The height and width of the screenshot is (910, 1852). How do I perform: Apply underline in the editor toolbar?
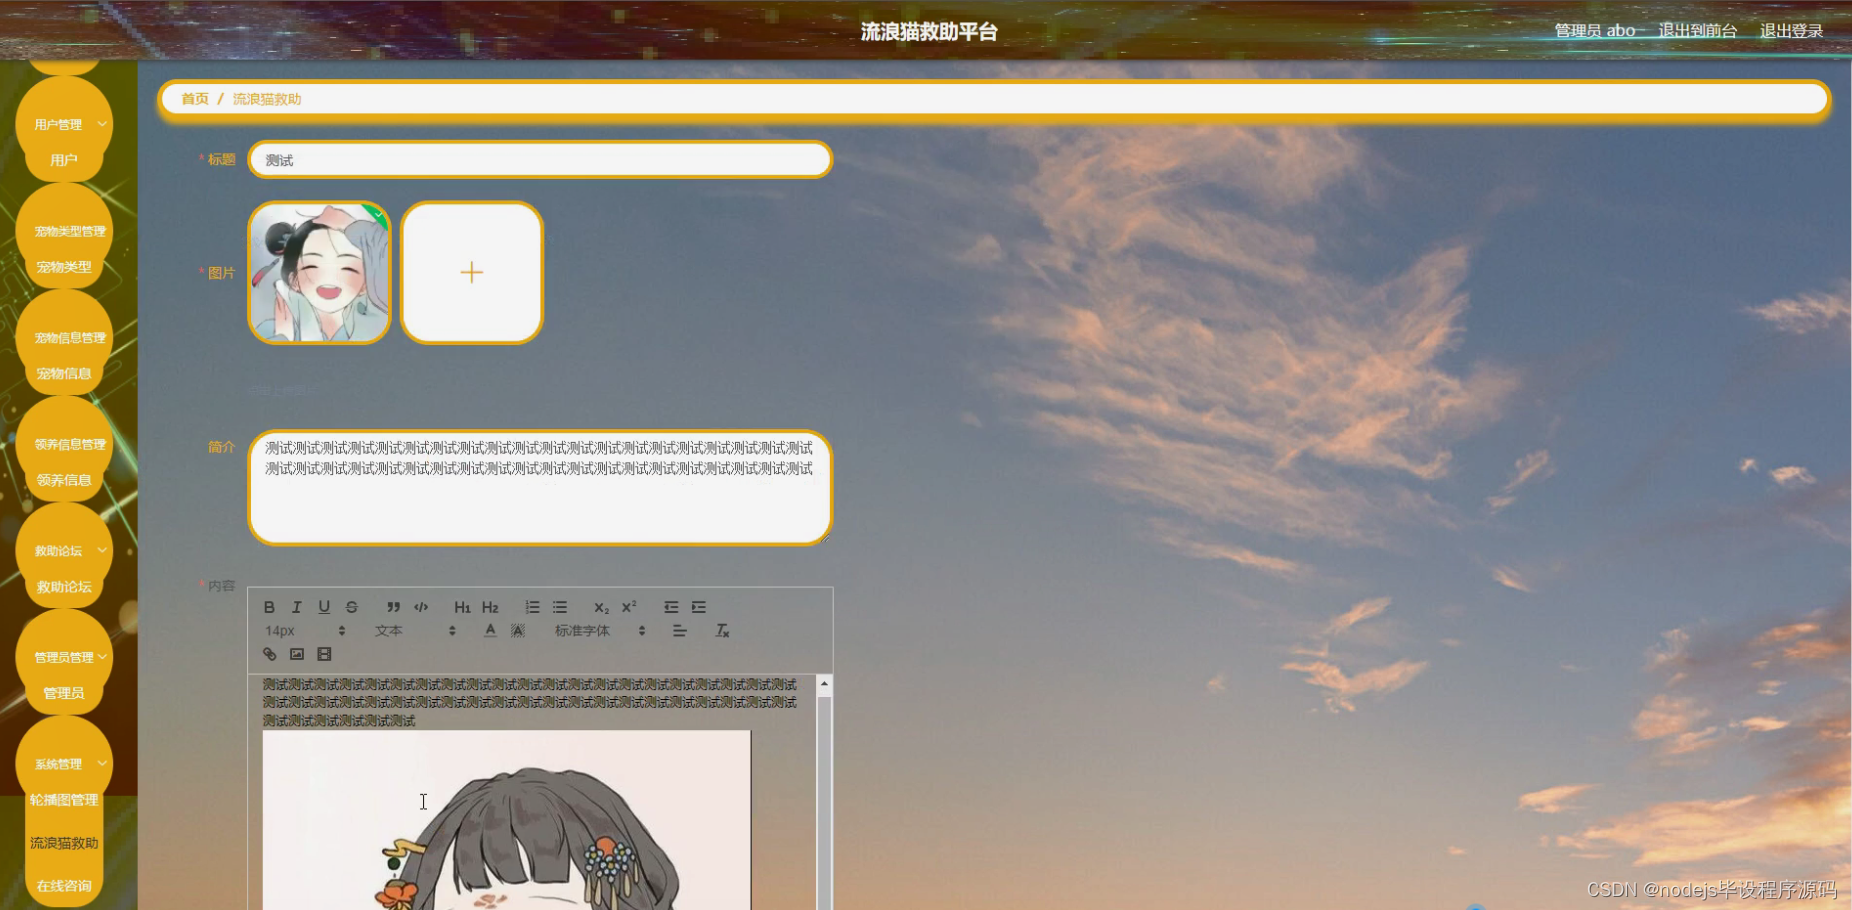[x=324, y=607]
